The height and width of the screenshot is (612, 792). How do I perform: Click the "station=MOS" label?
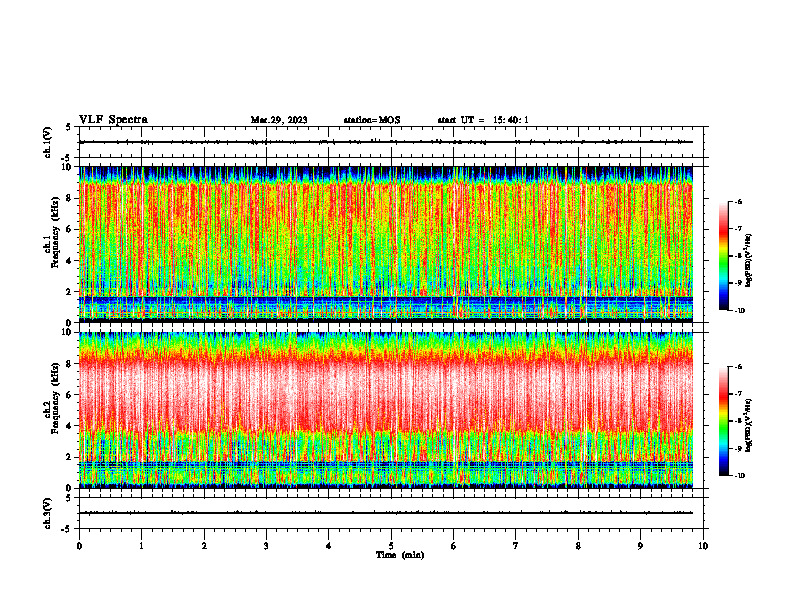tap(372, 120)
